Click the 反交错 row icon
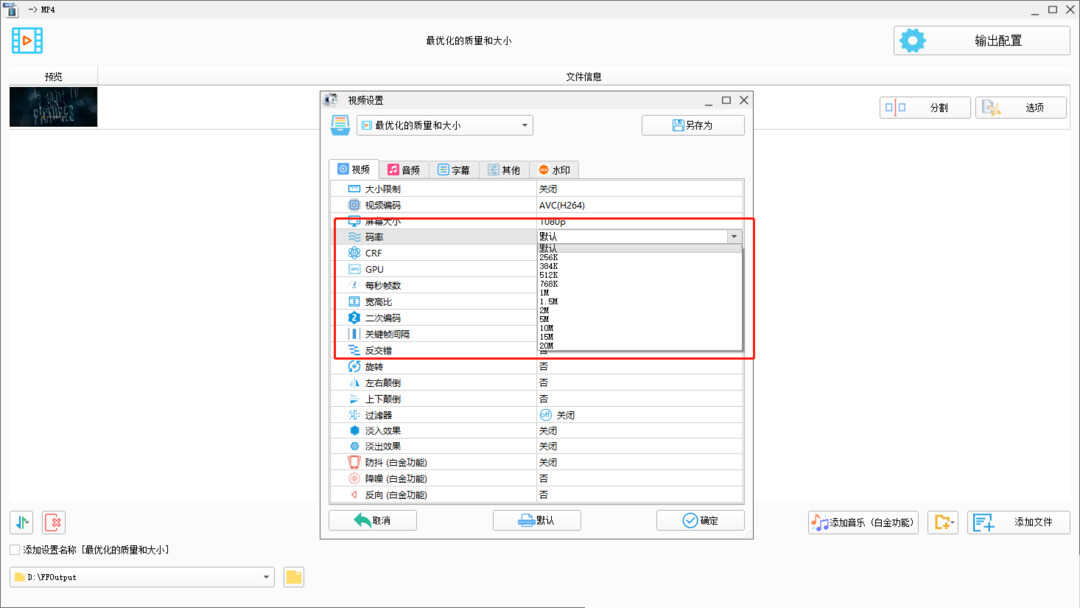The image size is (1080, 608). pos(354,350)
